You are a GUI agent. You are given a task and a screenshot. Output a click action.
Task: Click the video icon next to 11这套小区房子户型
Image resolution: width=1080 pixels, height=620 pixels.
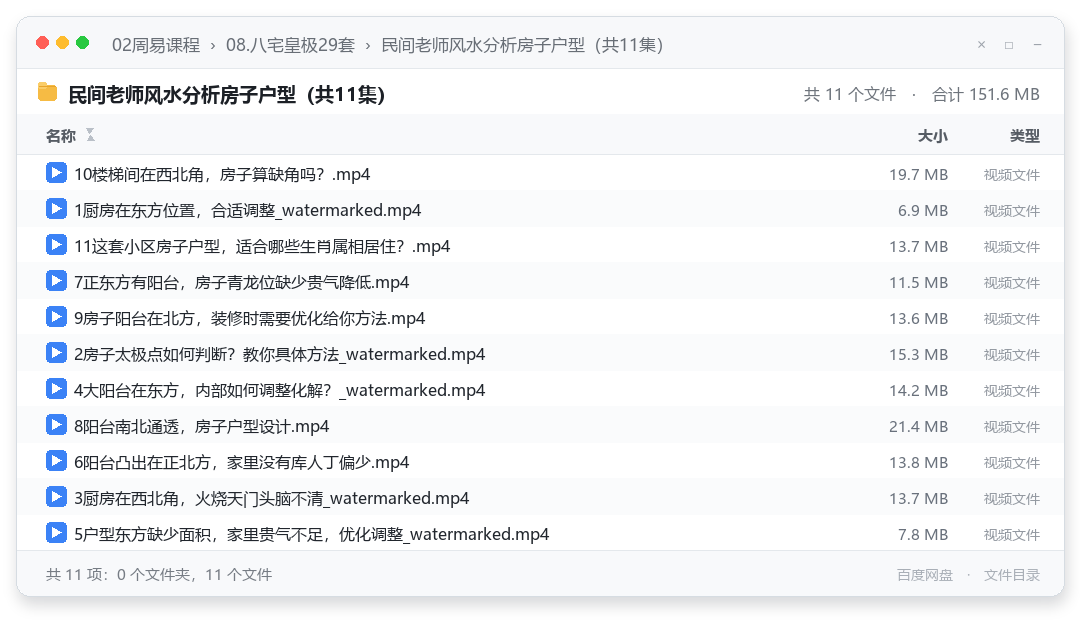(56, 245)
